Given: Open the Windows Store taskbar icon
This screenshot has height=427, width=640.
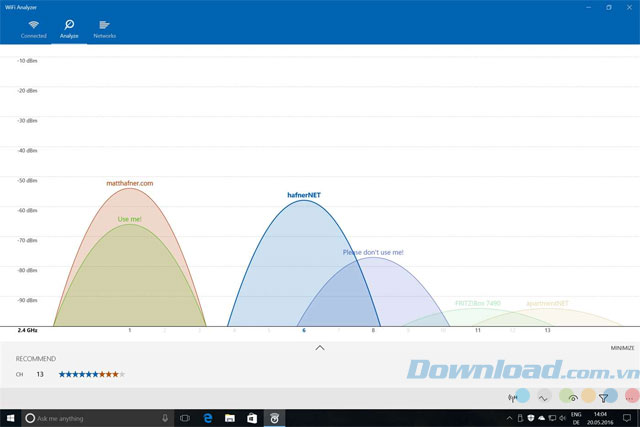Looking at the screenshot, I should tap(252, 418).
